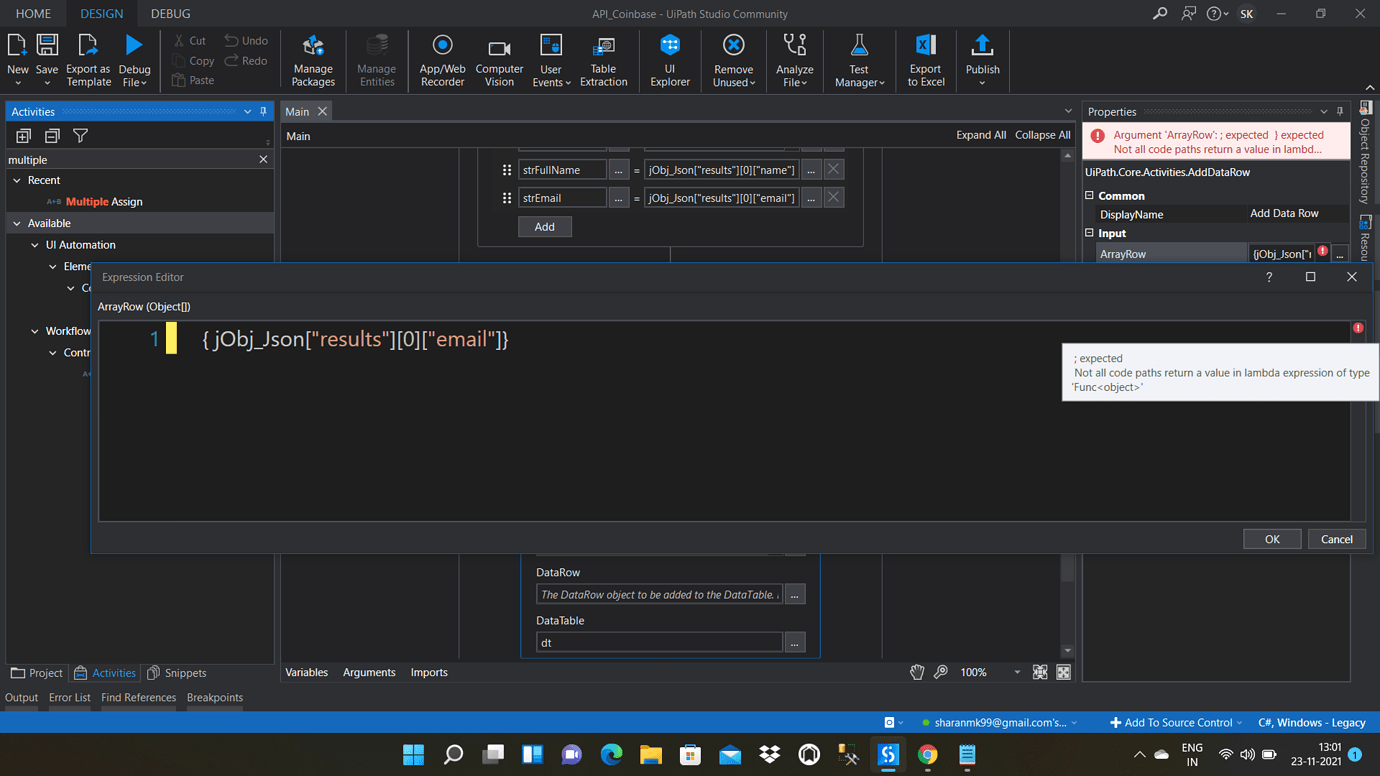
Task: Remove the strFullName assignment row
Action: 833,169
